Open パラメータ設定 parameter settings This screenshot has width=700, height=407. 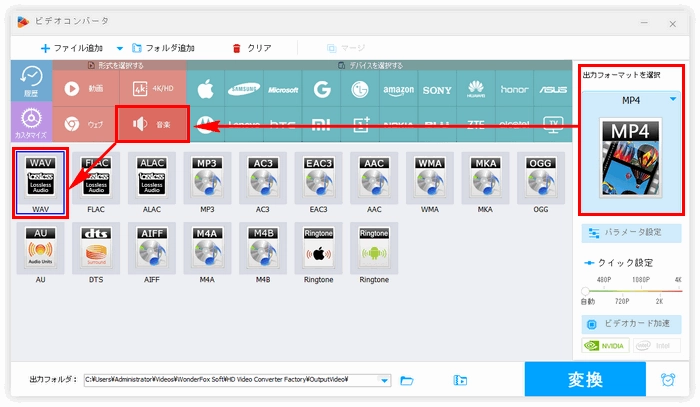coord(631,232)
